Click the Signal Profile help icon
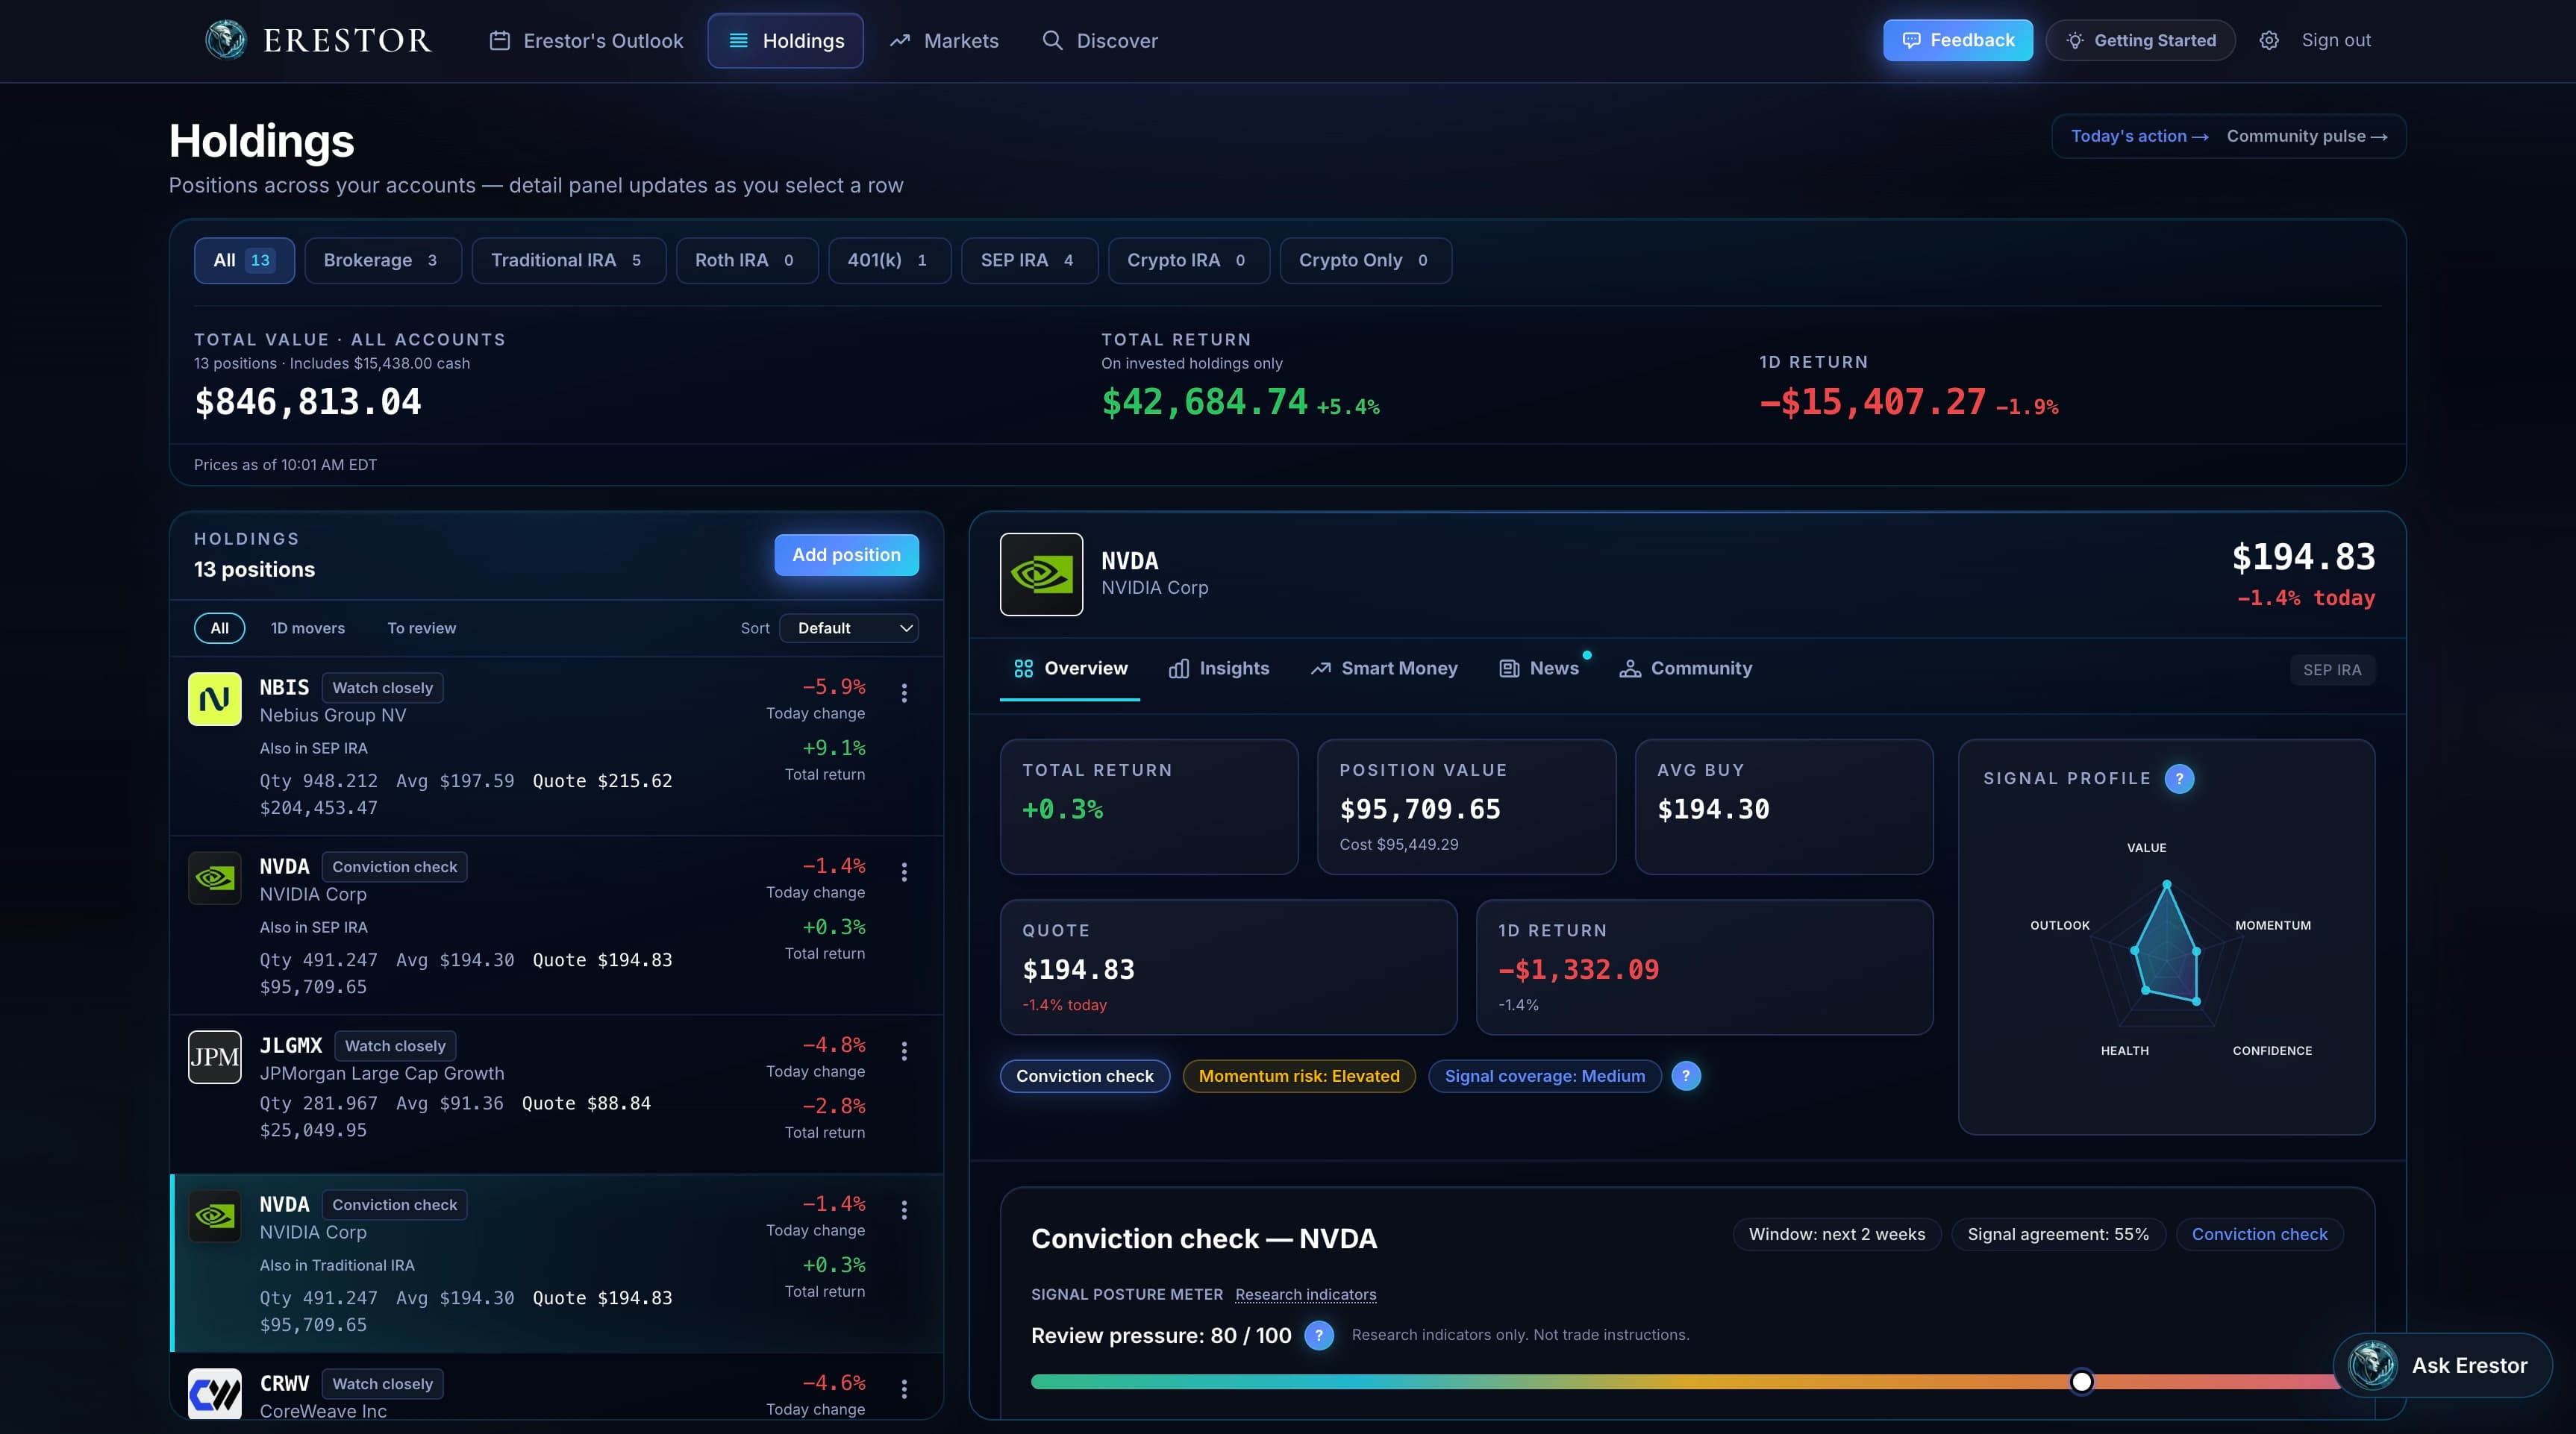Viewport: 2576px width, 1434px height. click(x=2179, y=778)
